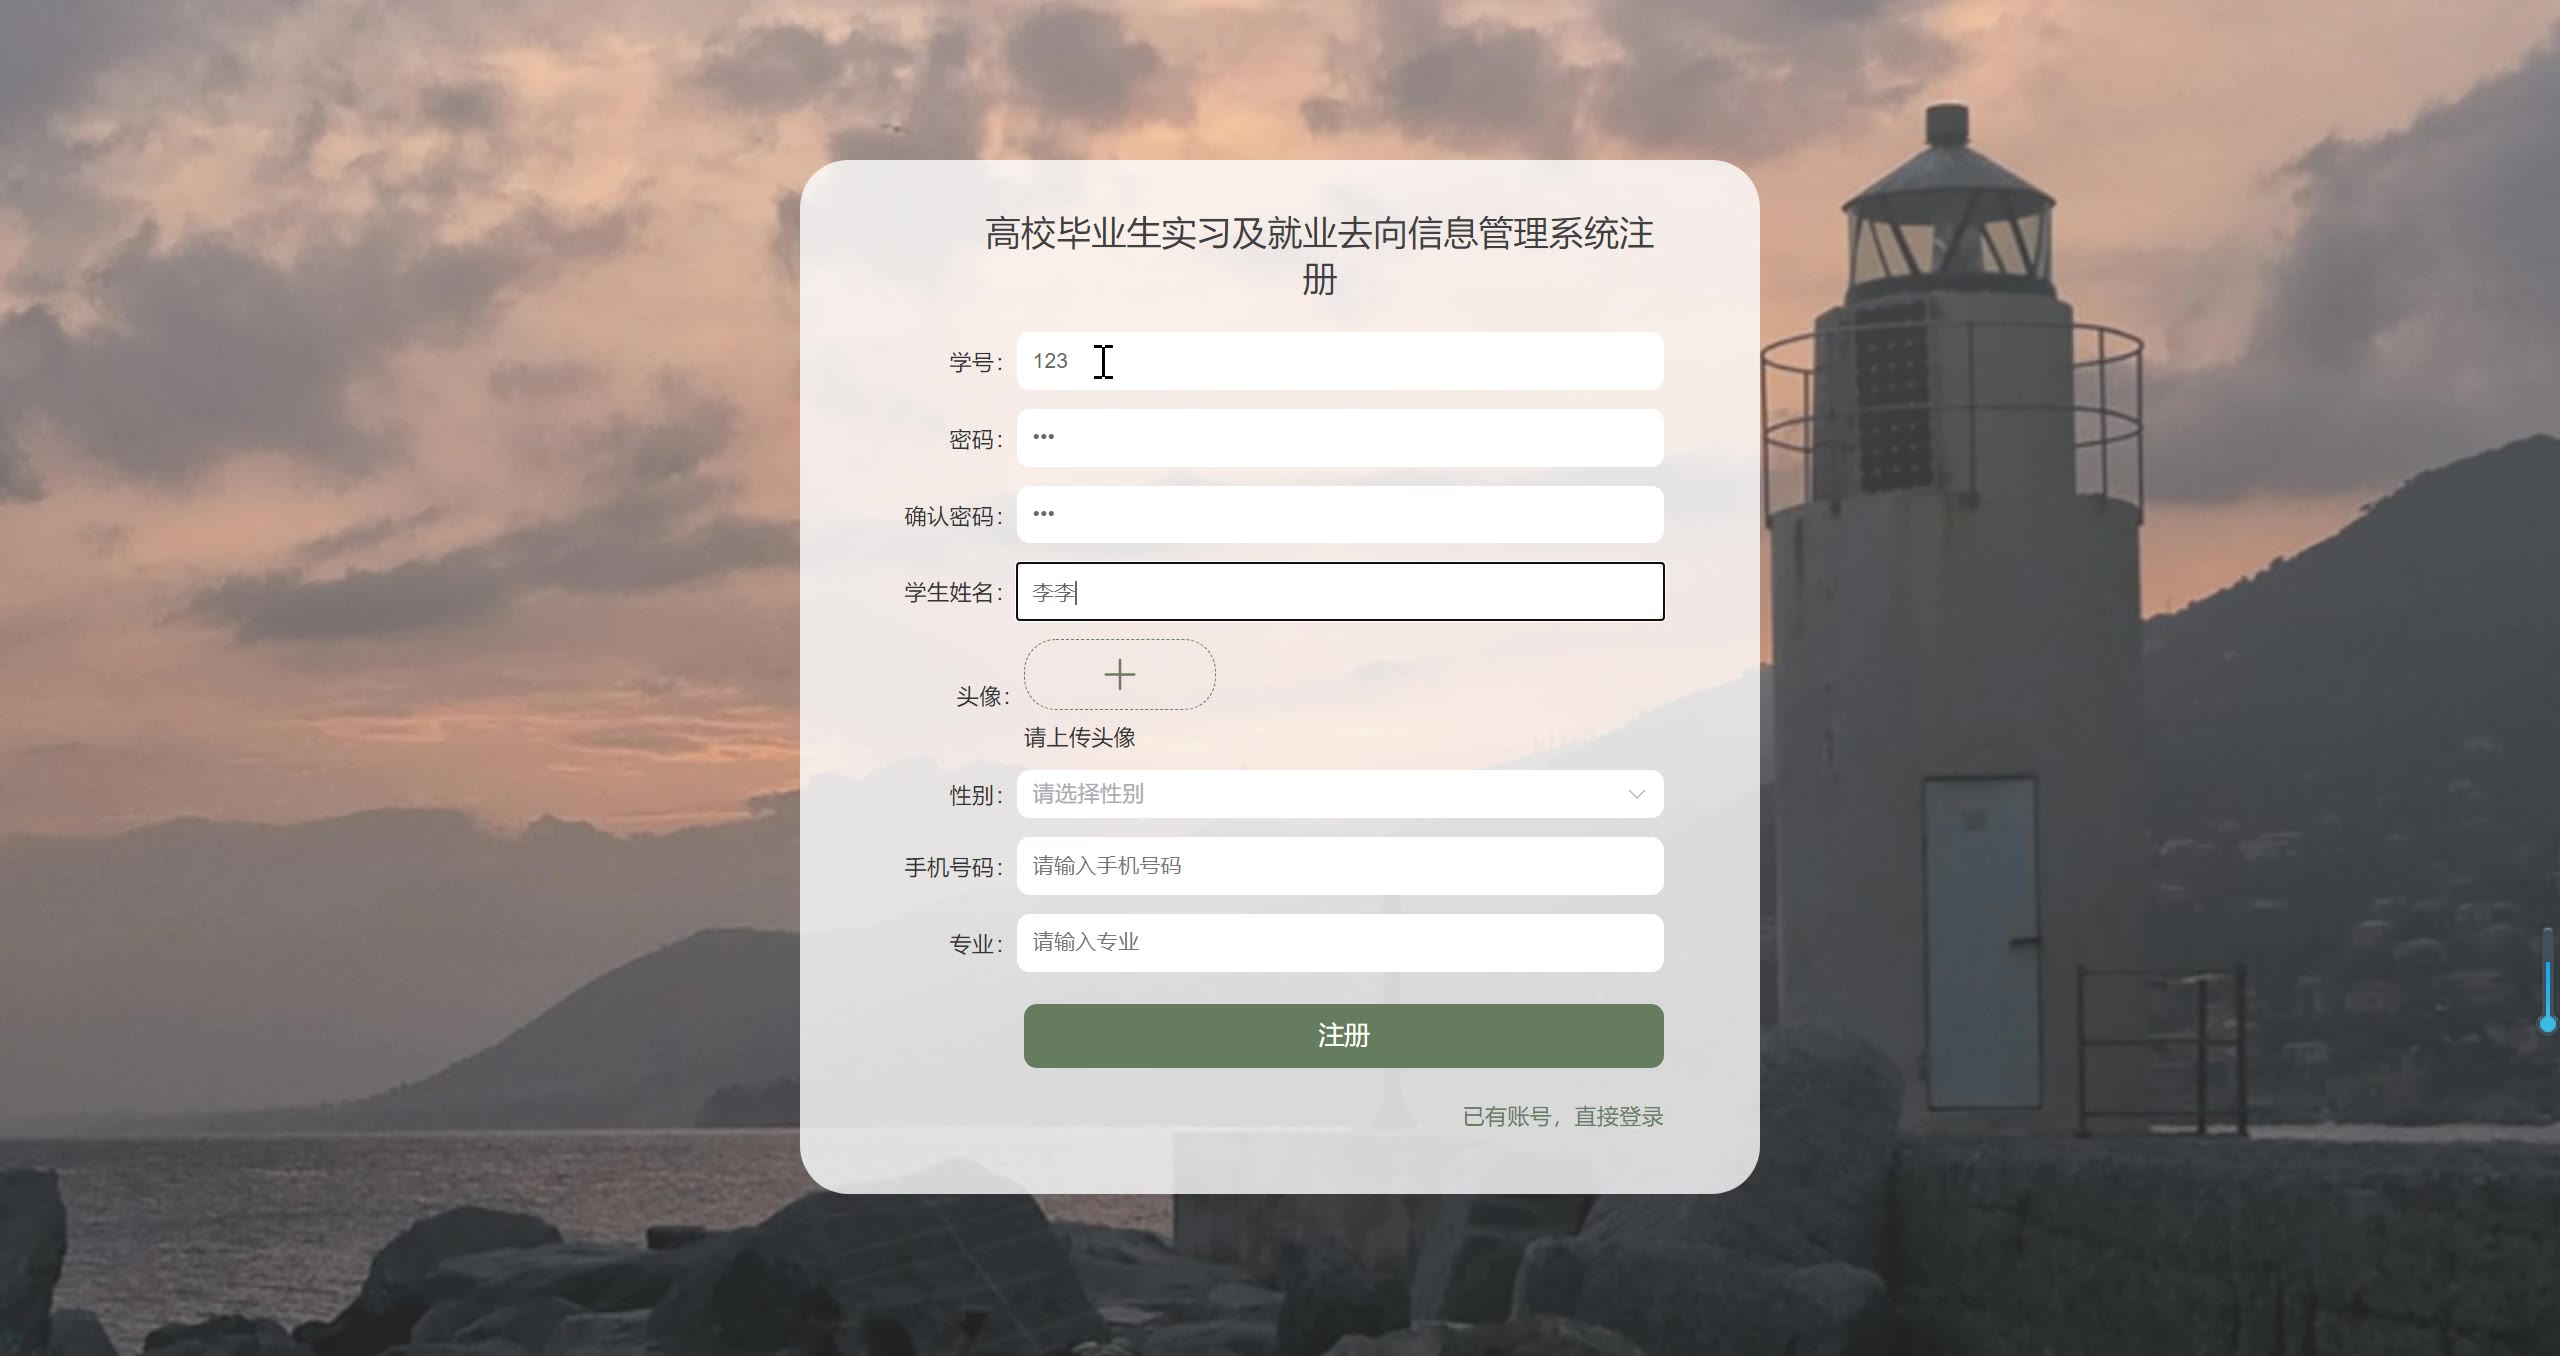Expand the gender dropdown chevron arrow
This screenshot has height=1356, width=2560.
[1636, 794]
